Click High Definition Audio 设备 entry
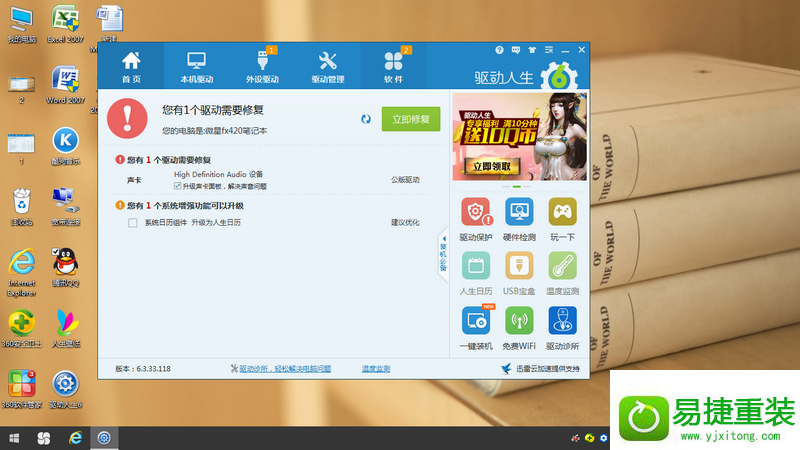This screenshot has width=800, height=450. pos(218,174)
